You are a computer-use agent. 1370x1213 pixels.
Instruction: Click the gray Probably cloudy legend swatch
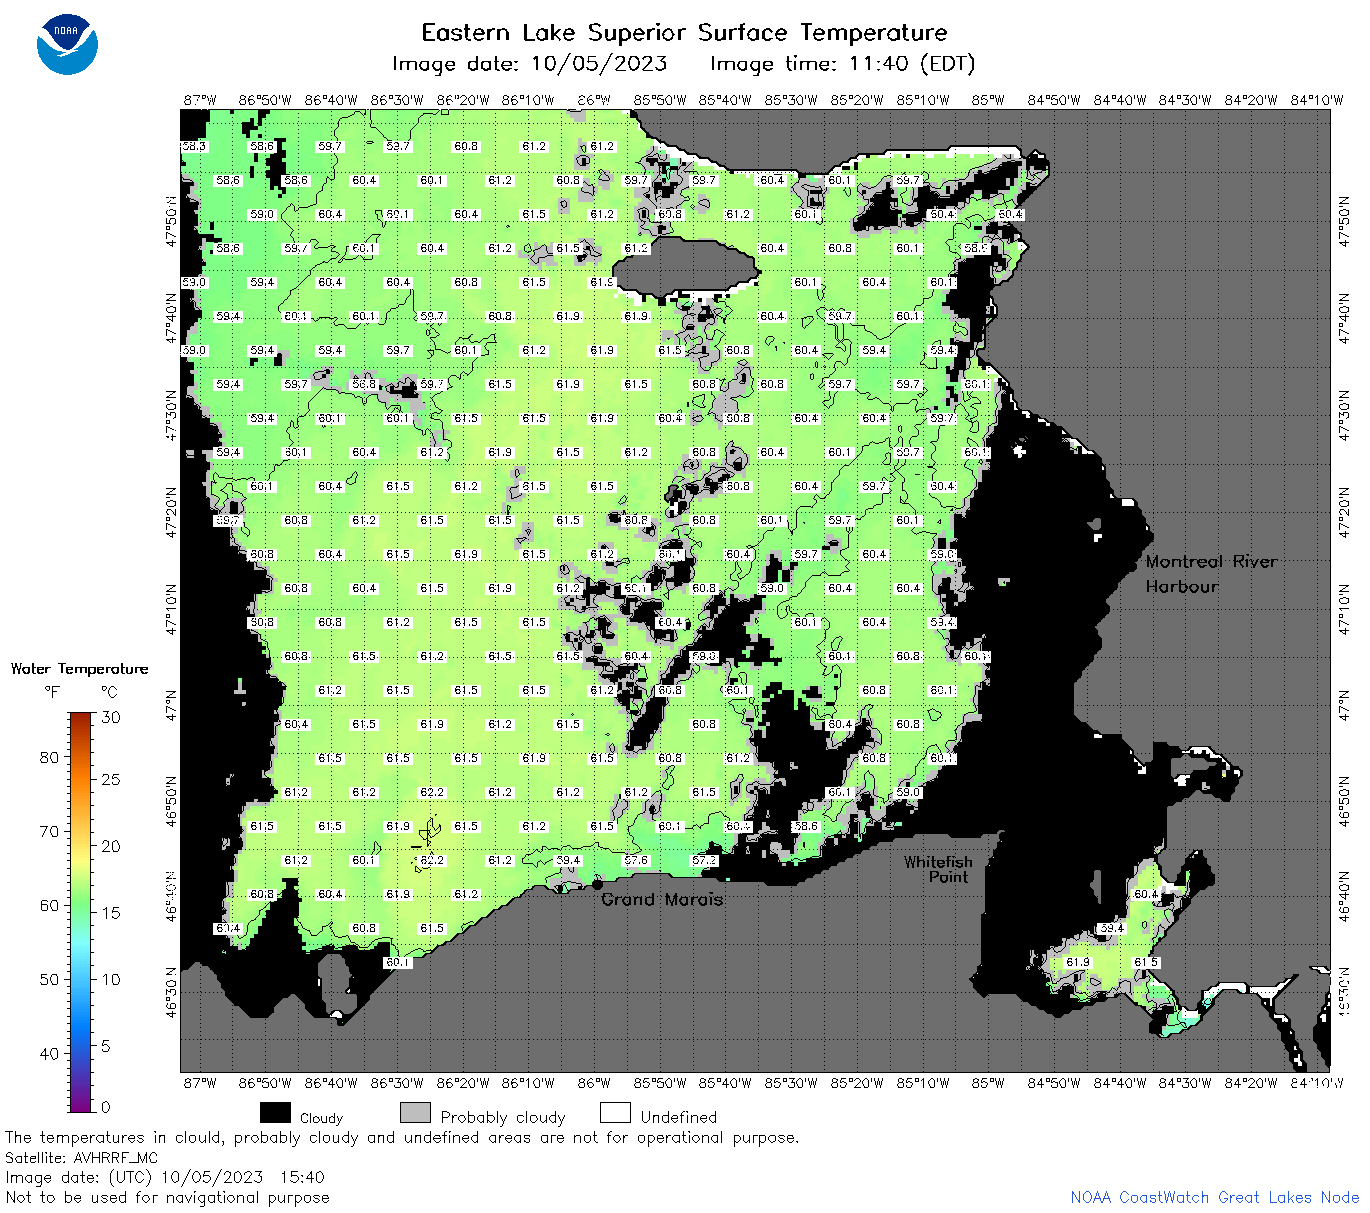pos(415,1113)
